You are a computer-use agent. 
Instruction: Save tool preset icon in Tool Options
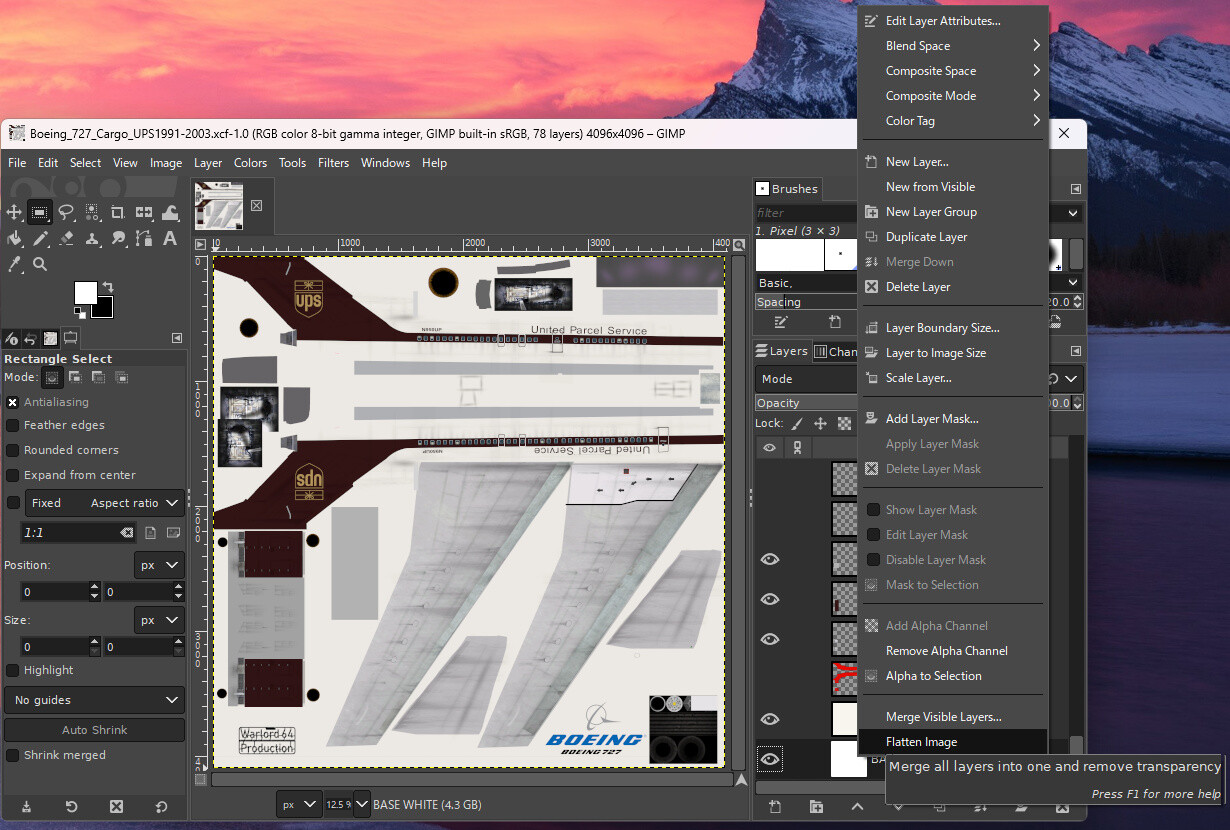click(26, 806)
